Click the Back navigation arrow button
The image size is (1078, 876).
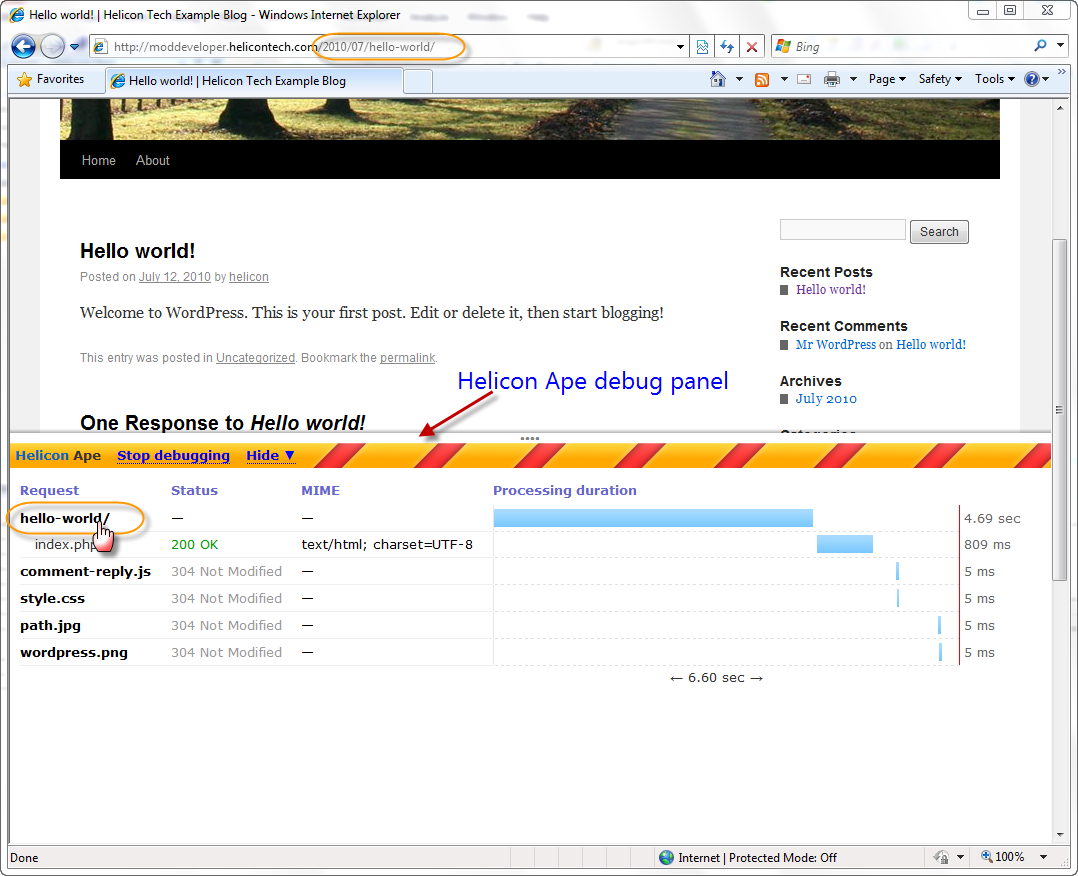pyautogui.click(x=24, y=46)
